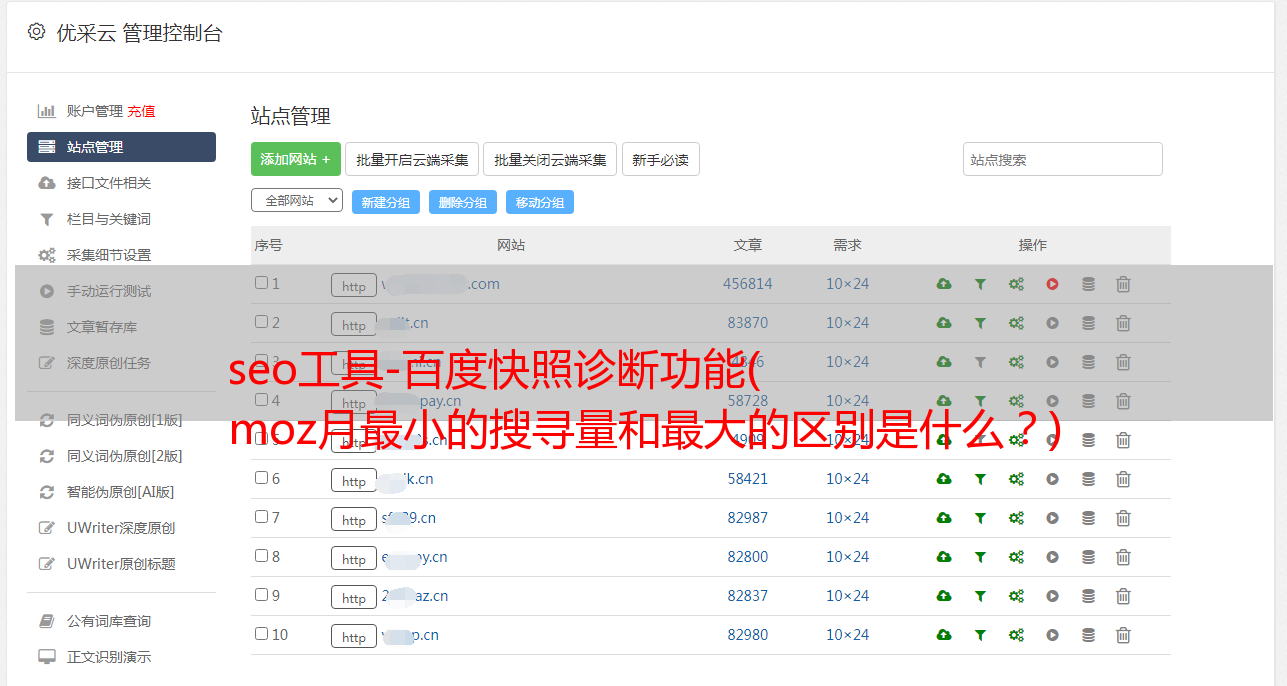Click the database icon in row 2

pos(1088,323)
